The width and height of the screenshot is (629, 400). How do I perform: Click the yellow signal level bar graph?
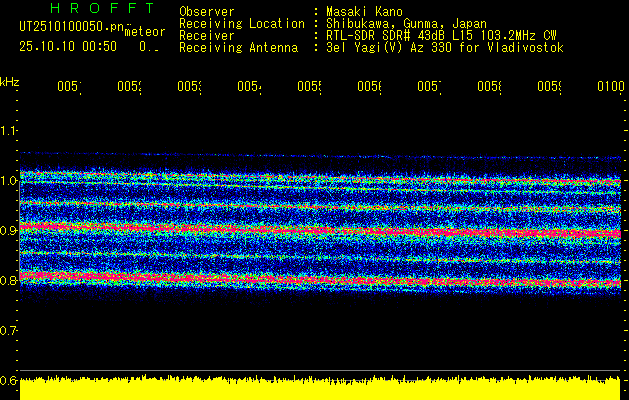point(320,388)
